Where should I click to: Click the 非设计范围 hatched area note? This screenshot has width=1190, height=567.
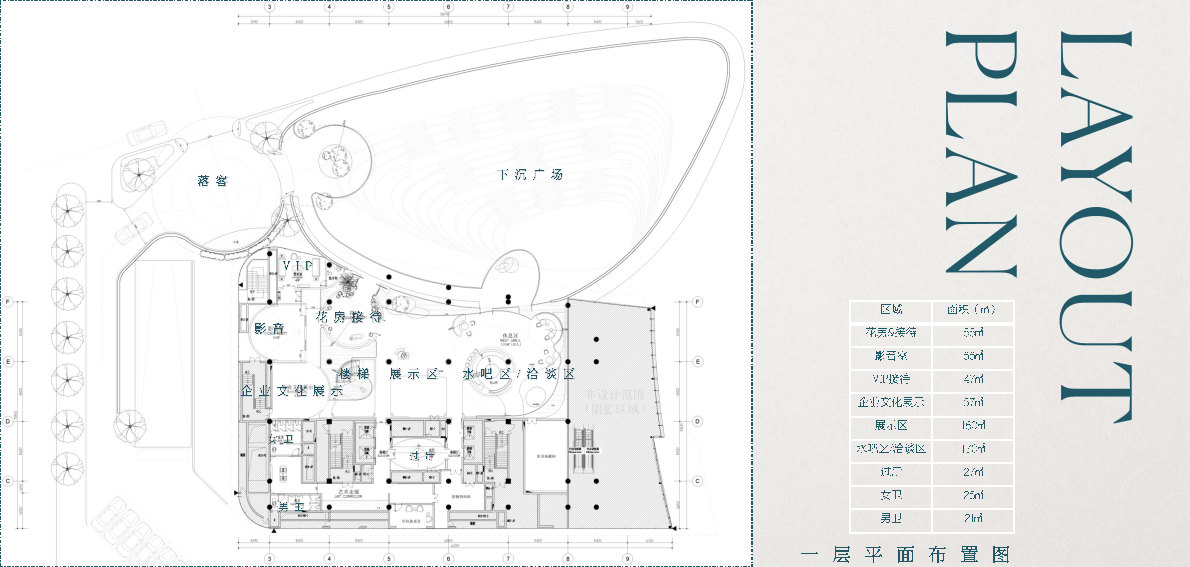(x=615, y=402)
